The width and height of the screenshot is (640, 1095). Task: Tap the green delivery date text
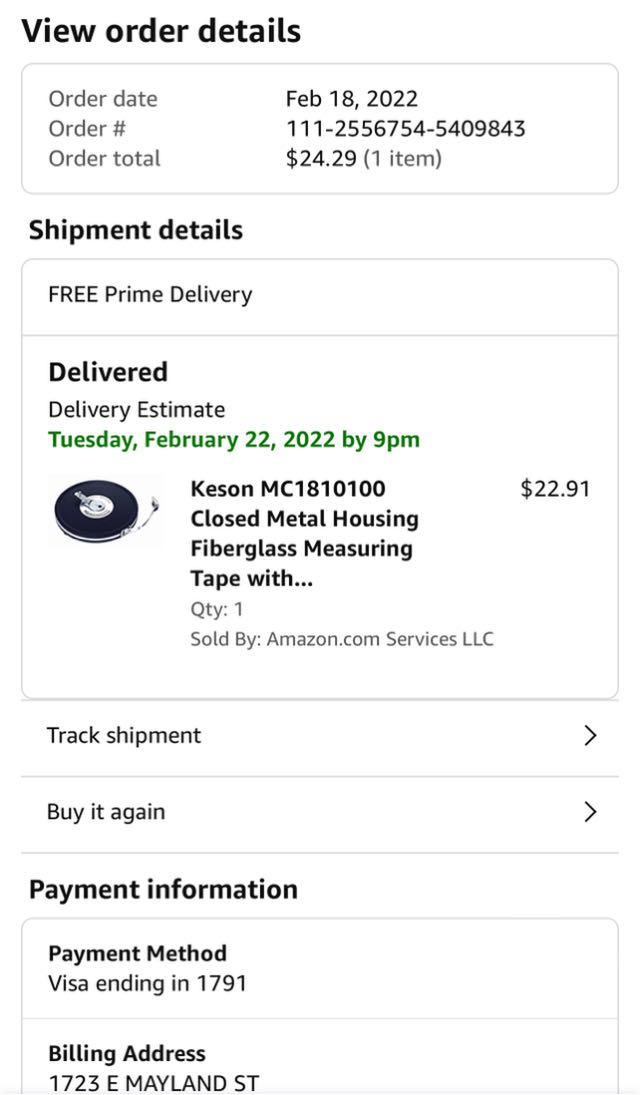[234, 440]
